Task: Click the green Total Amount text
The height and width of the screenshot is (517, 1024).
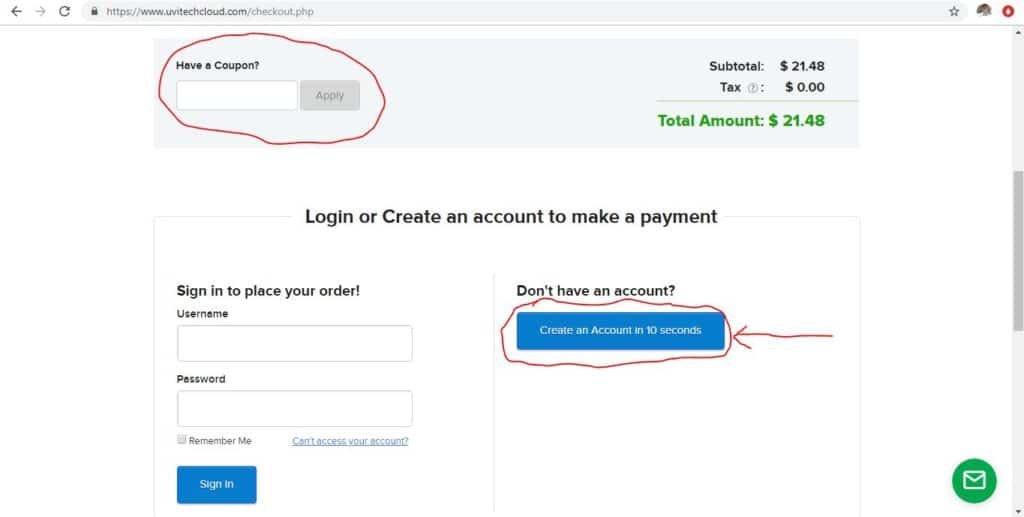Action: pos(741,120)
